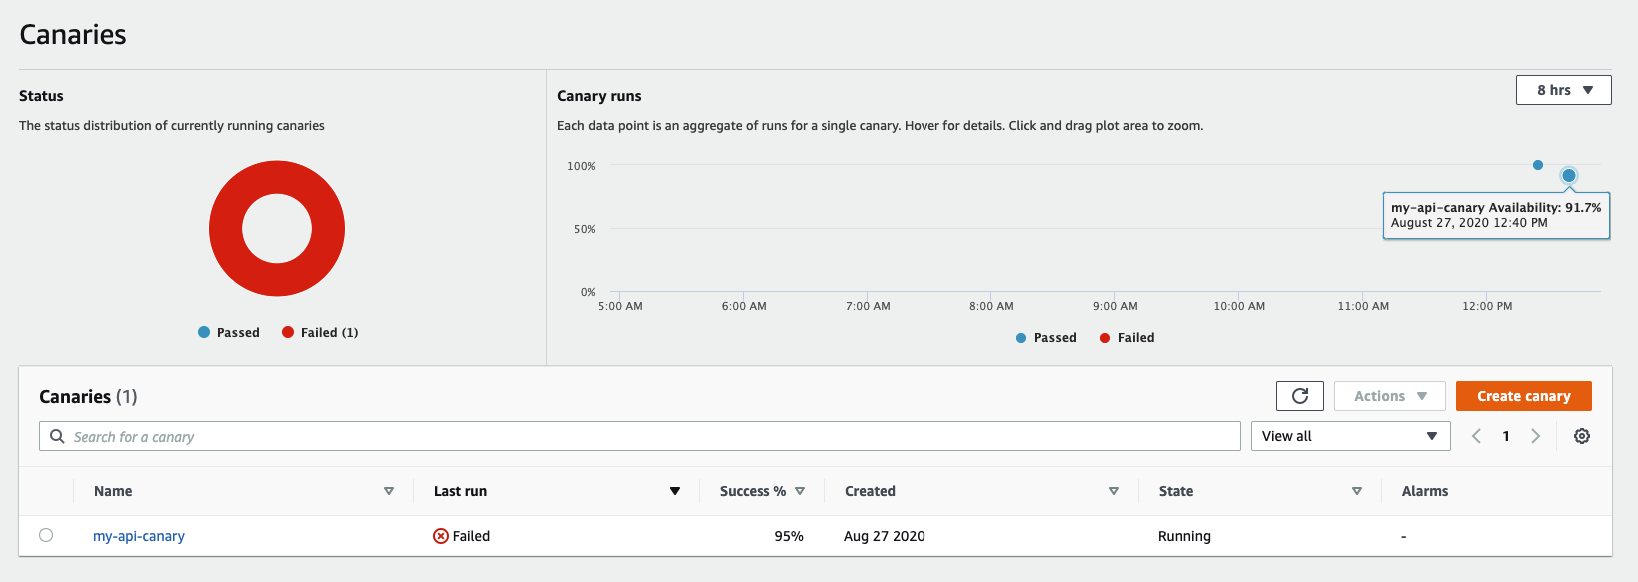Screen dimensions: 1638x582
Task: Click the search magnifier icon
Action: point(57,436)
